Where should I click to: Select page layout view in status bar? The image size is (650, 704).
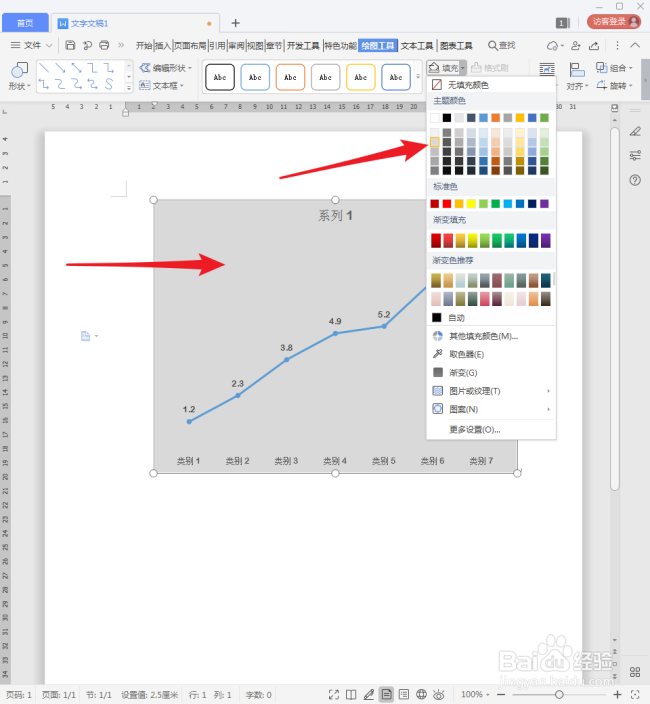(x=386, y=695)
